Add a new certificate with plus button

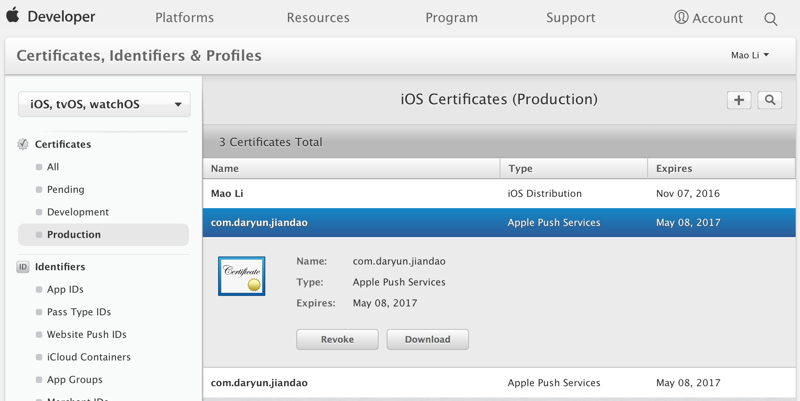739,100
